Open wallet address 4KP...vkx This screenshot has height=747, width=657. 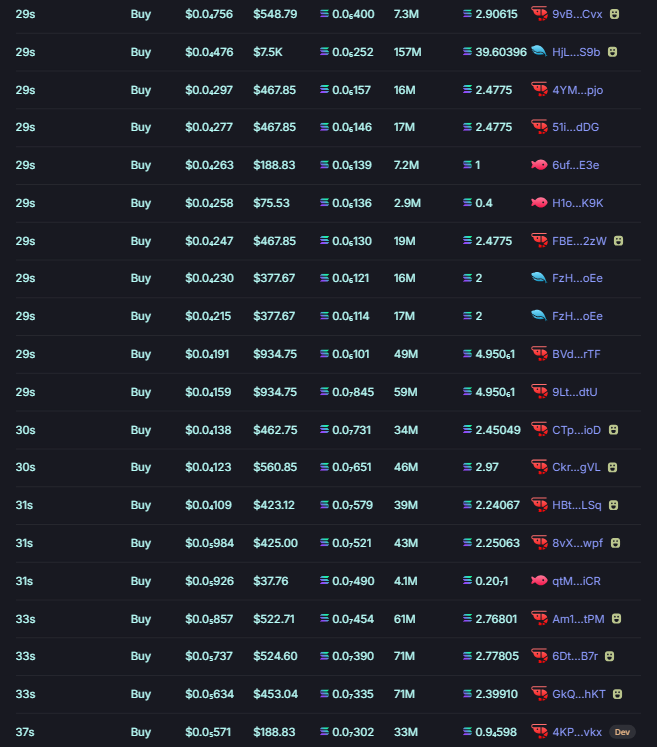click(577, 732)
